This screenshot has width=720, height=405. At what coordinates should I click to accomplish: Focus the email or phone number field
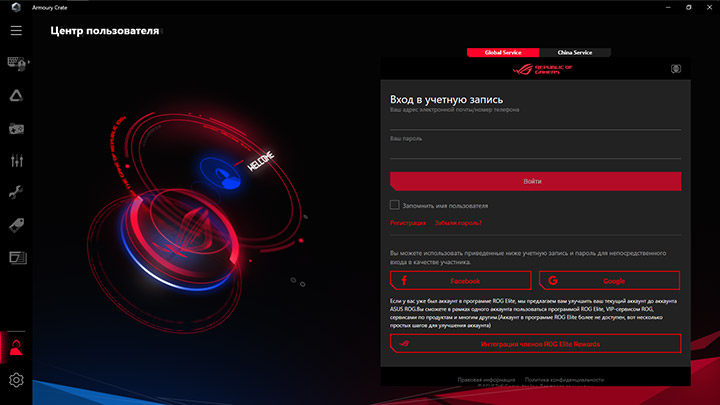[x=535, y=121]
